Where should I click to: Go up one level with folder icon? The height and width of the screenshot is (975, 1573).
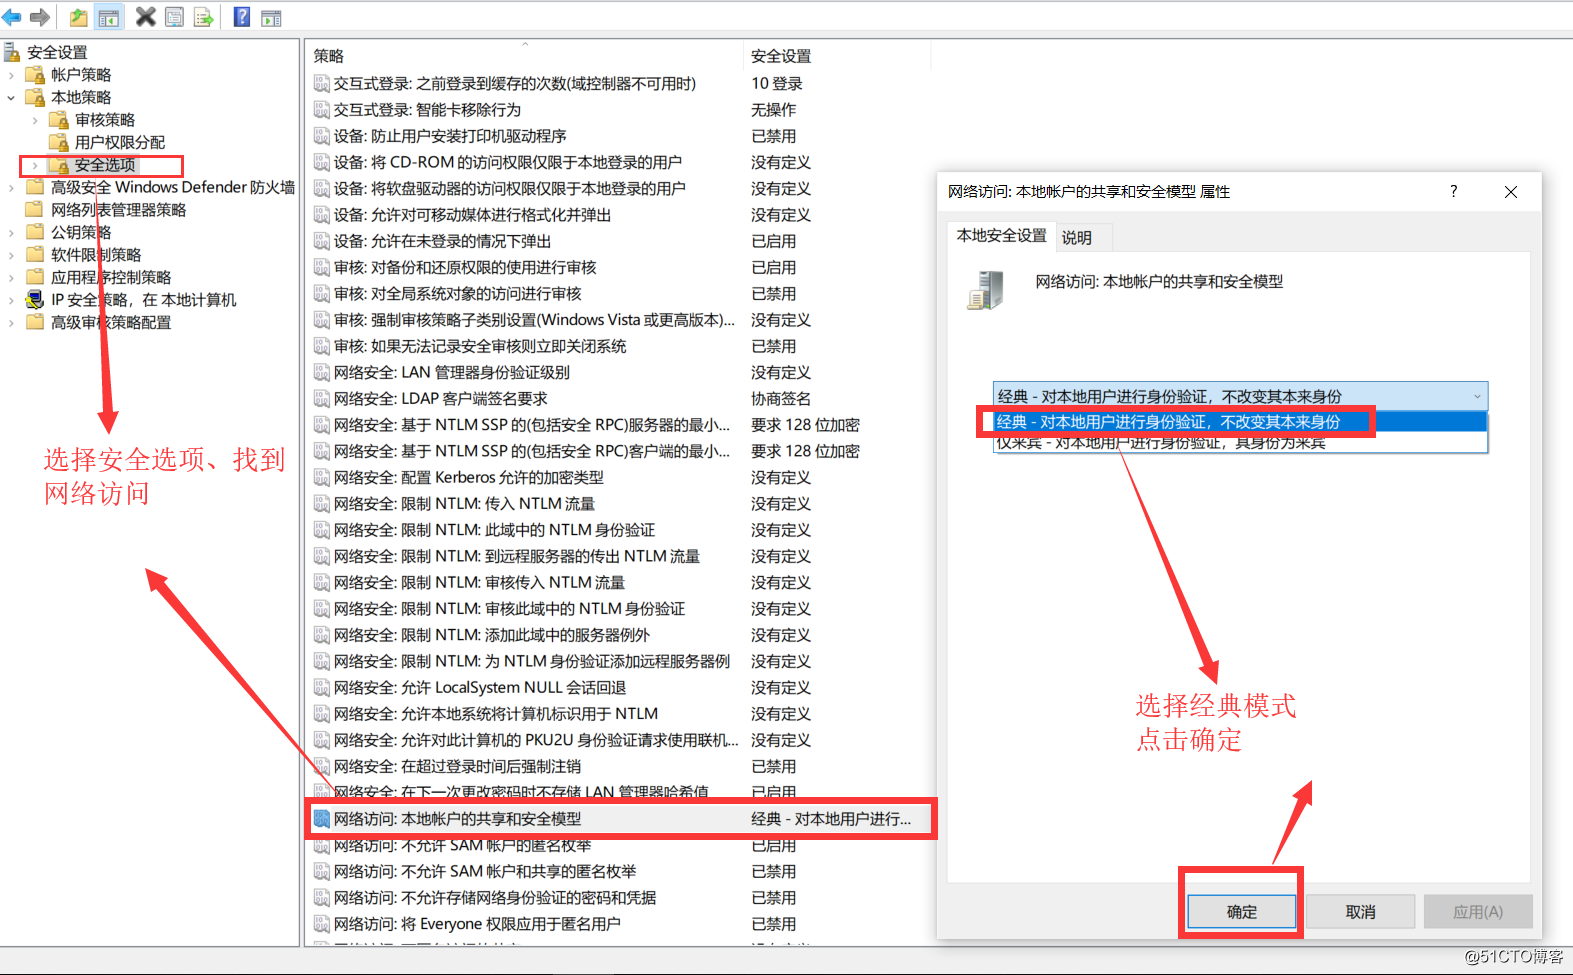coord(79,17)
